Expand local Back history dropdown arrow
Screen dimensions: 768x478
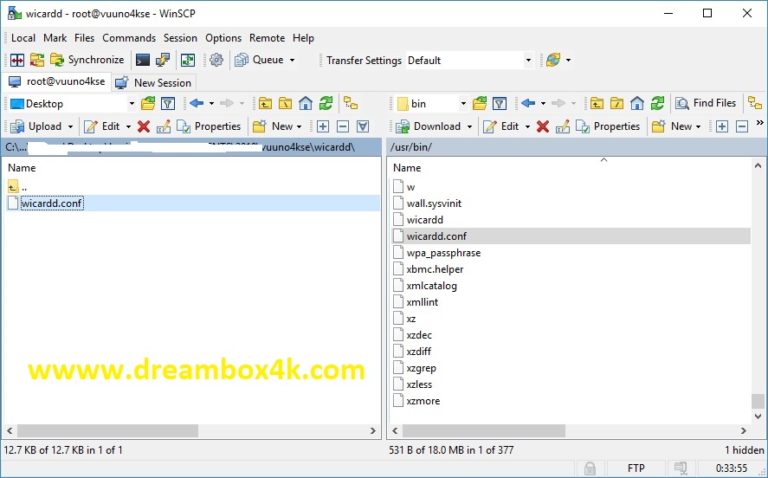212,103
